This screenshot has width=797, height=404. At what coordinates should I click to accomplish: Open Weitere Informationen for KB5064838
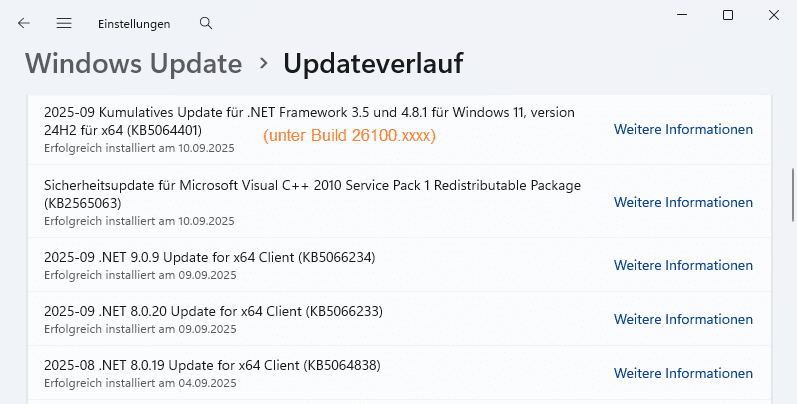click(683, 373)
